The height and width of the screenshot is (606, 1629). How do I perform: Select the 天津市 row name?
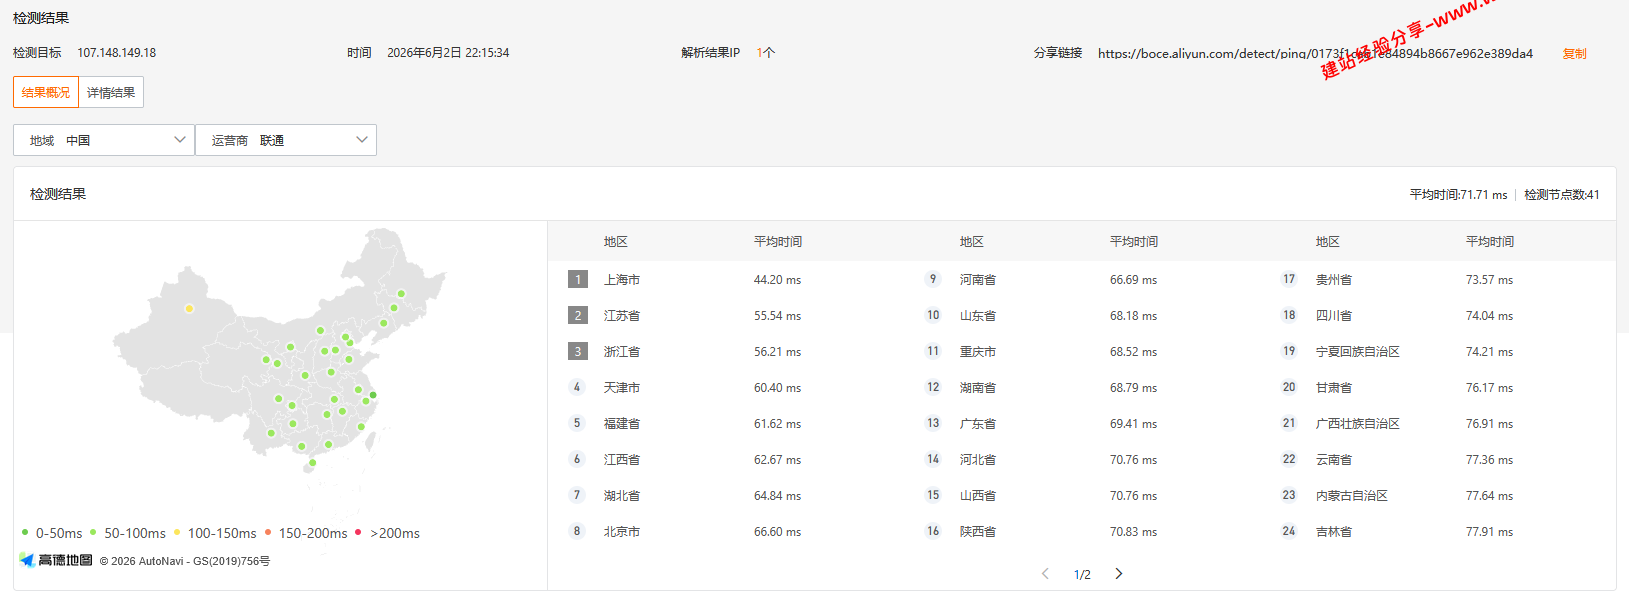[x=622, y=388]
